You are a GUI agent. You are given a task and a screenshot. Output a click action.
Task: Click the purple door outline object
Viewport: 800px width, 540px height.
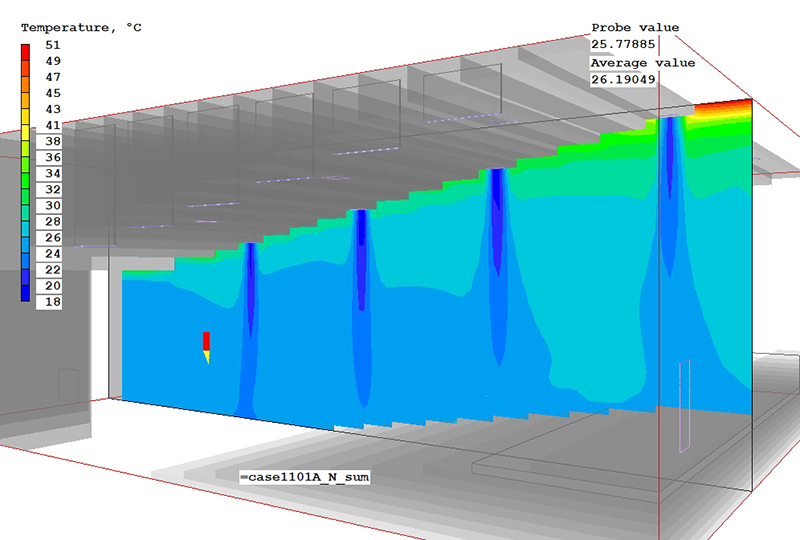pos(684,406)
